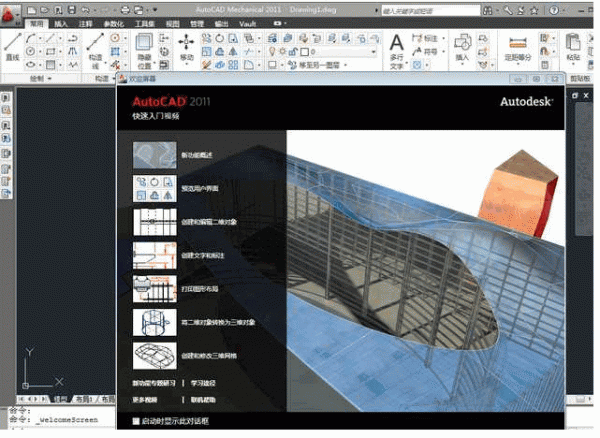Select the Multiline text (多行文字) tool

pyautogui.click(x=397, y=51)
